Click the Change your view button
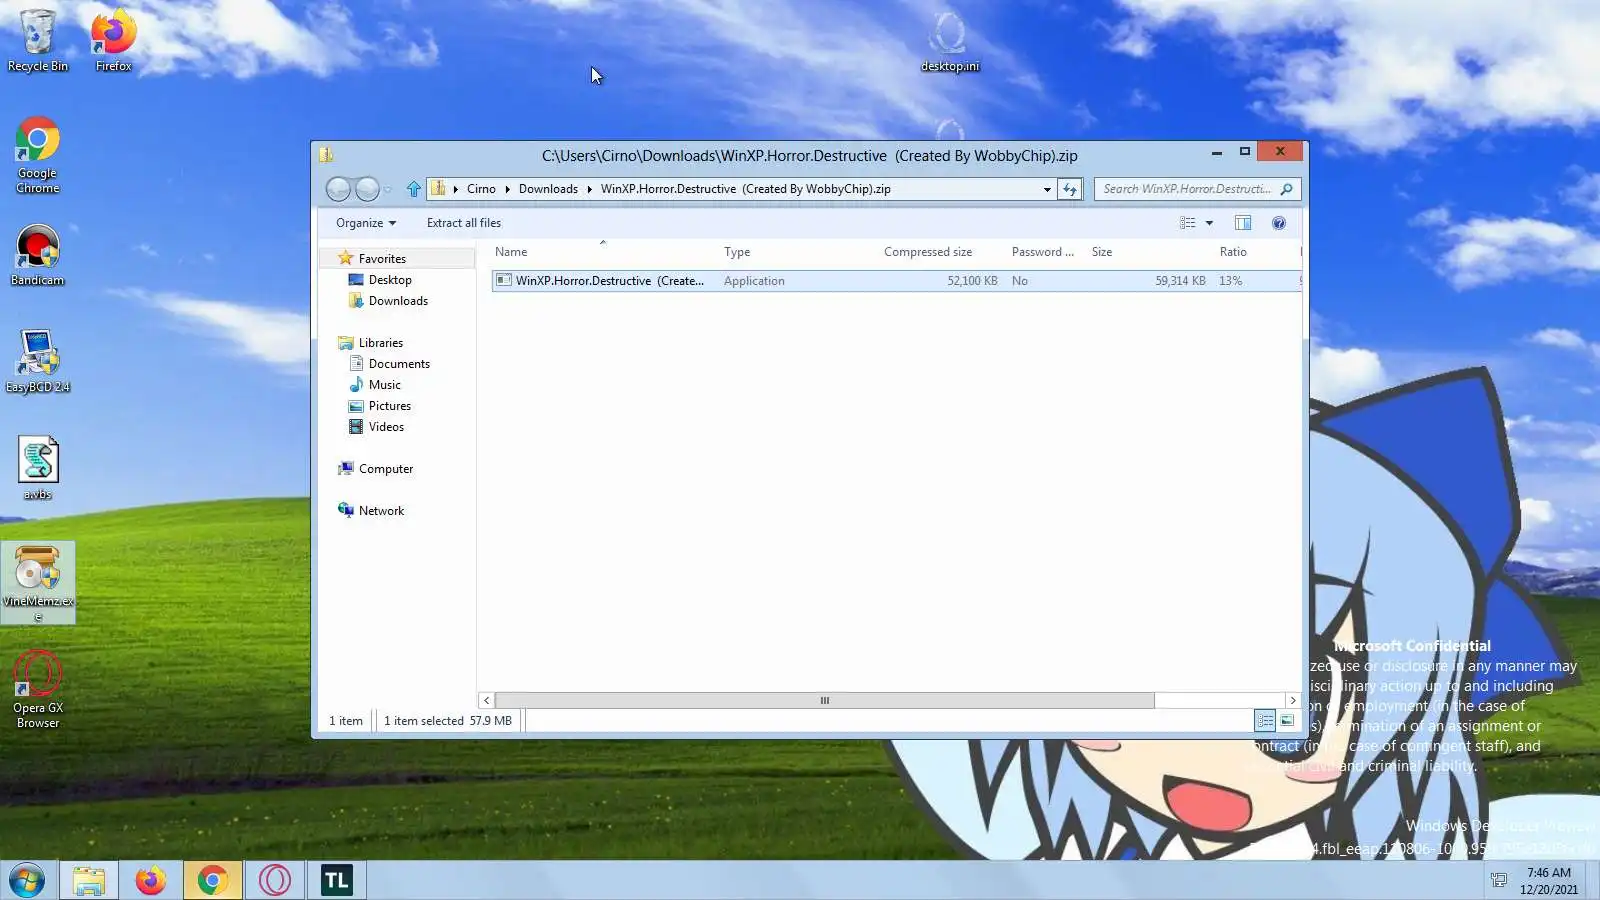This screenshot has height=900, width=1600. (1188, 223)
